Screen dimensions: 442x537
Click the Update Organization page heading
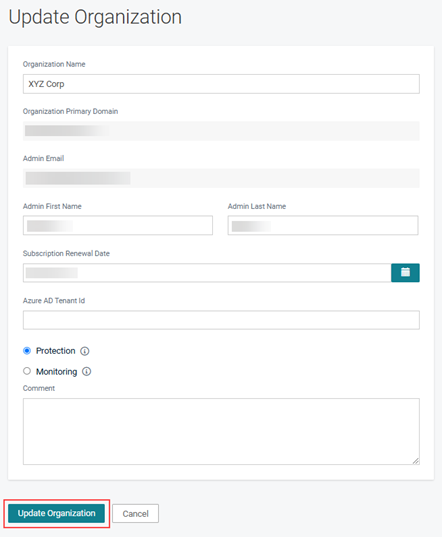[95, 17]
